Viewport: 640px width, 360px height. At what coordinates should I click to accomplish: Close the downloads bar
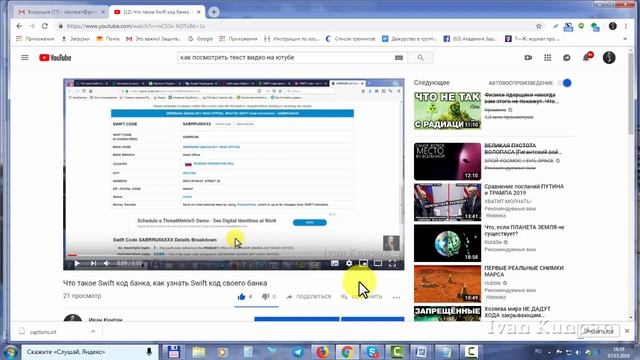pos(627,331)
